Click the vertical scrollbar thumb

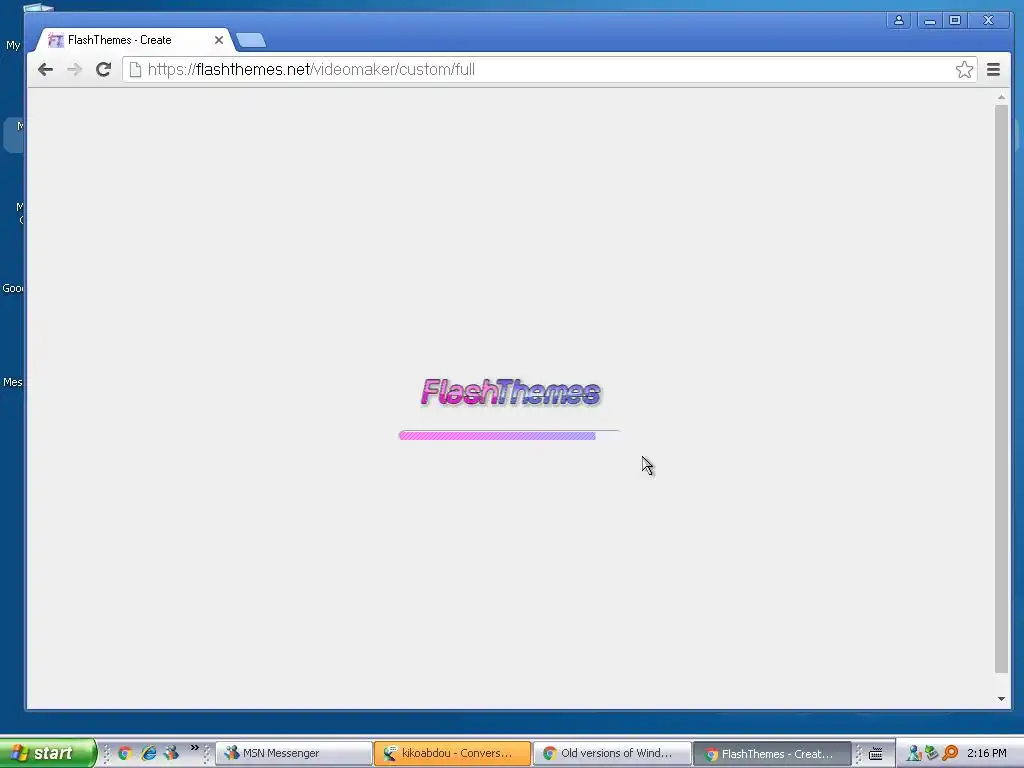[x=1001, y=389]
